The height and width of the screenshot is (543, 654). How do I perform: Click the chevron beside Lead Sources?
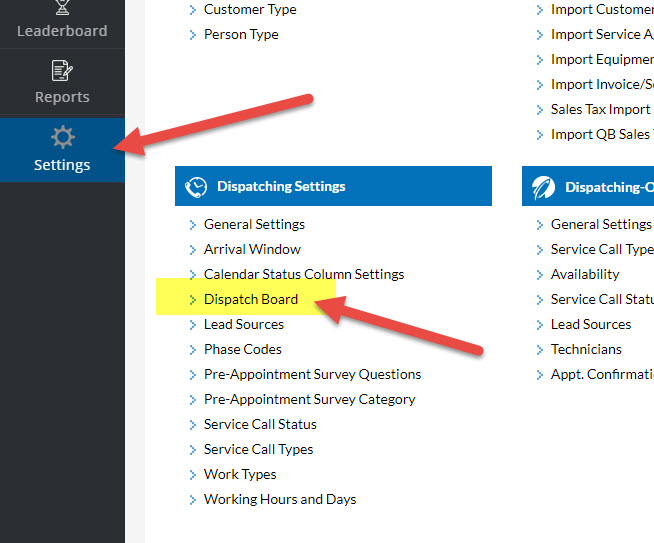[x=193, y=325]
